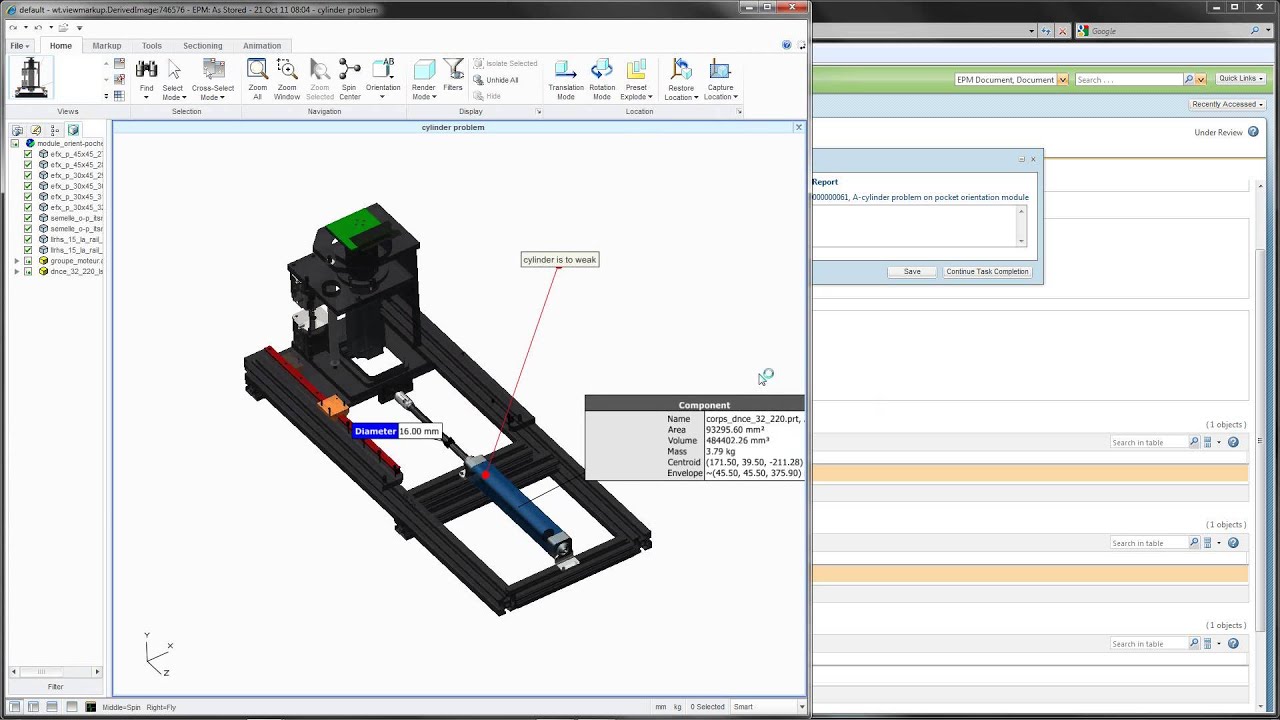Open the File menu
This screenshot has height=720, width=1280.
(19, 46)
